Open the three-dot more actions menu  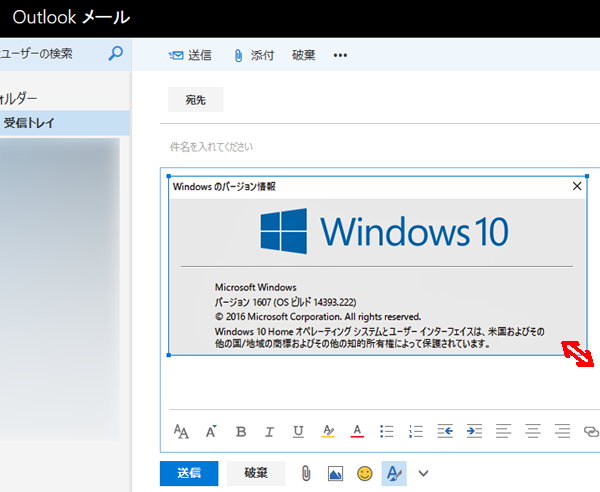pyautogui.click(x=340, y=55)
